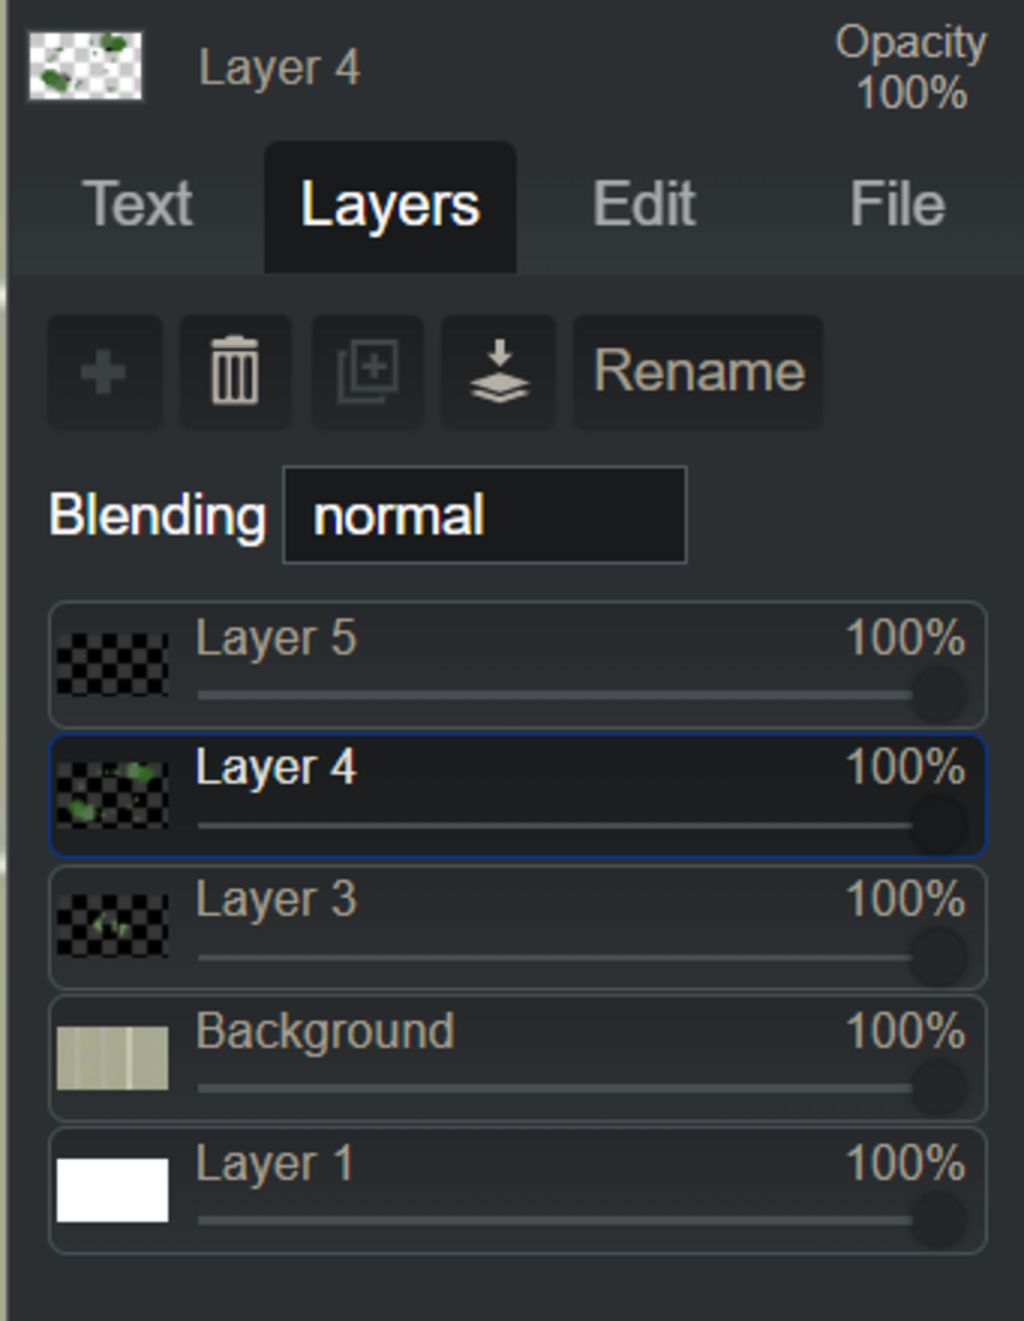Open the File tab
1024x1321 pixels.
click(x=897, y=205)
